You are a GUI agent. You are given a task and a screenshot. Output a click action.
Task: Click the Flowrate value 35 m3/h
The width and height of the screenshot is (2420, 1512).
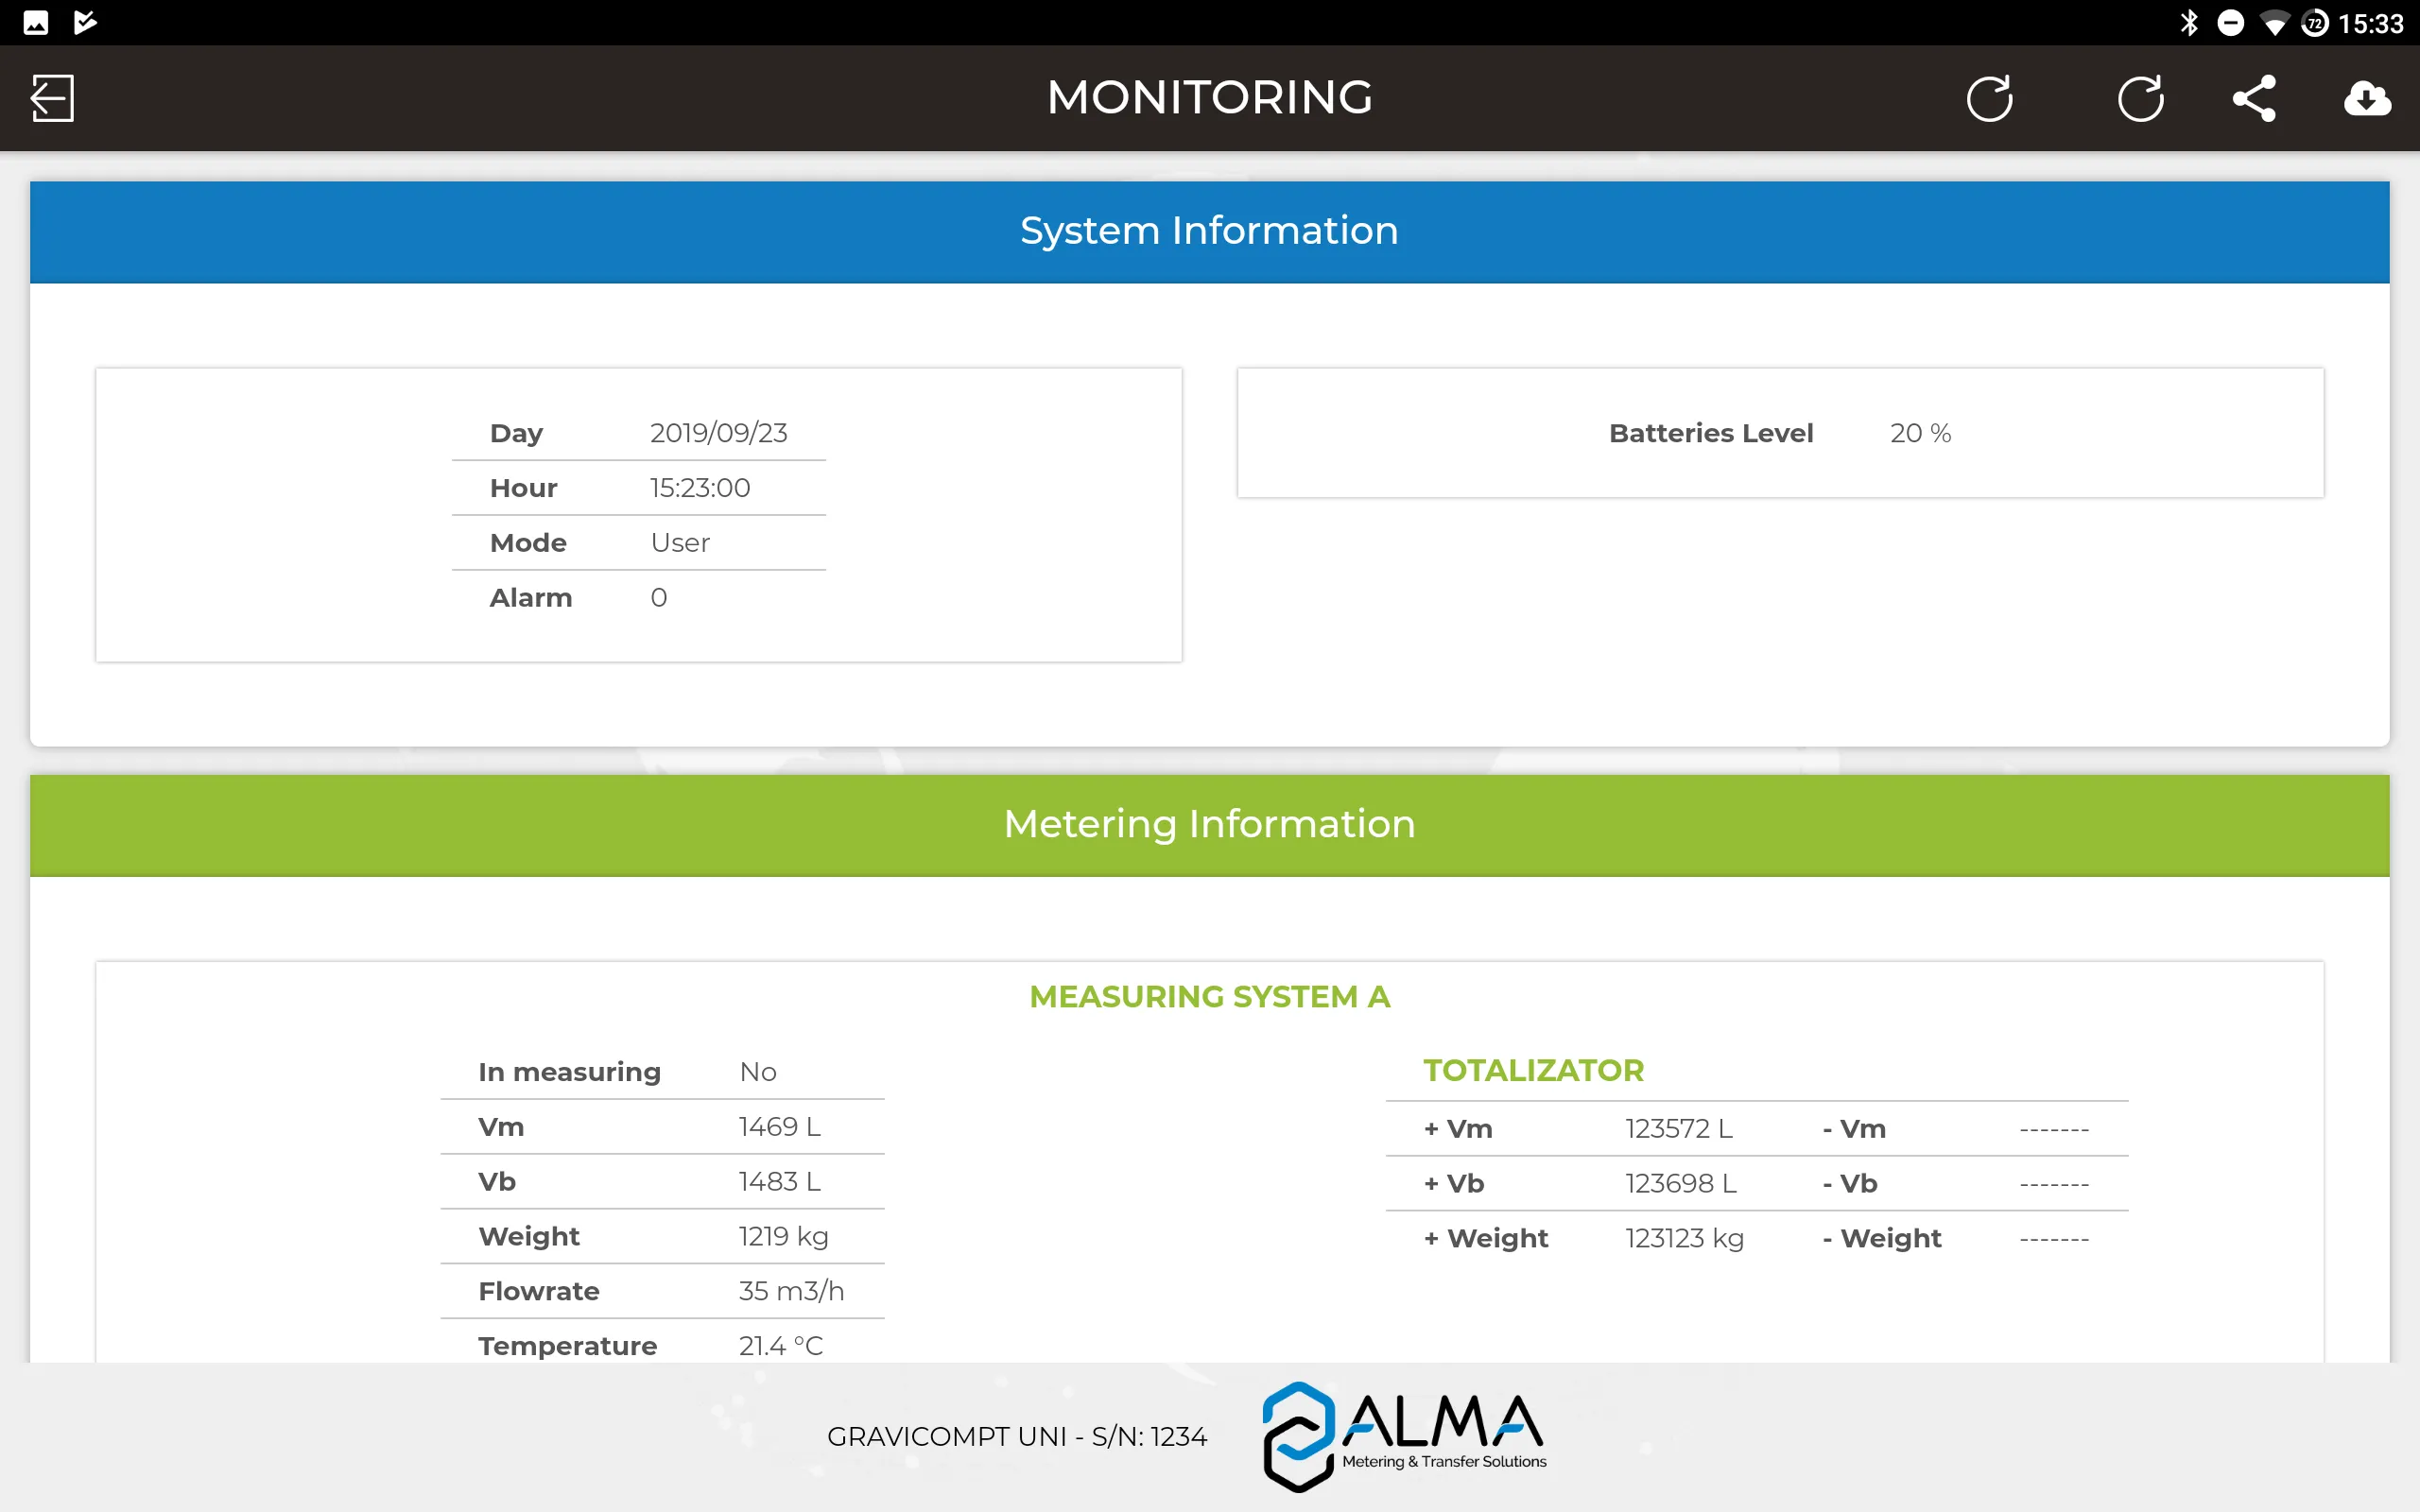coord(792,1291)
